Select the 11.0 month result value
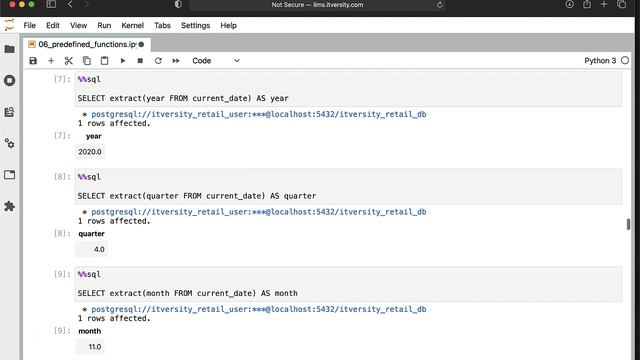Screen dimensions: 640x360 pyautogui.click(x=95, y=347)
